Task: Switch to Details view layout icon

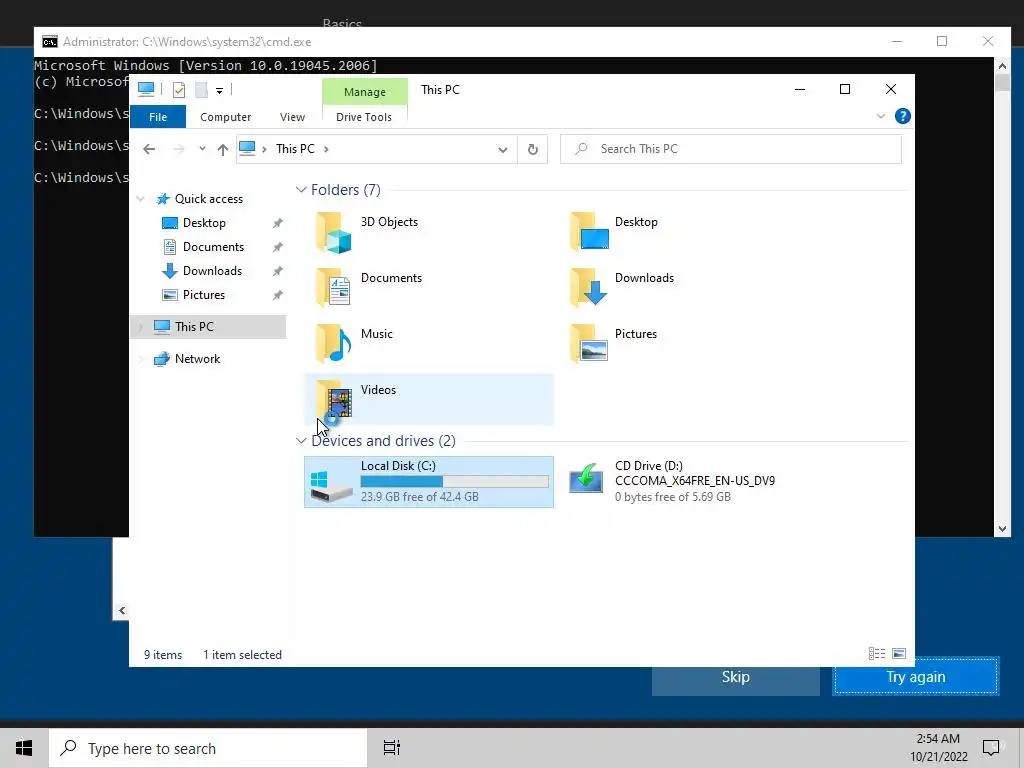Action: [877, 654]
